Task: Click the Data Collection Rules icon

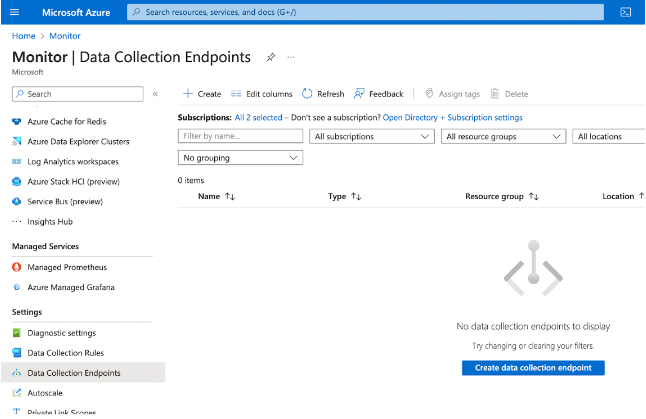Action: (16, 353)
